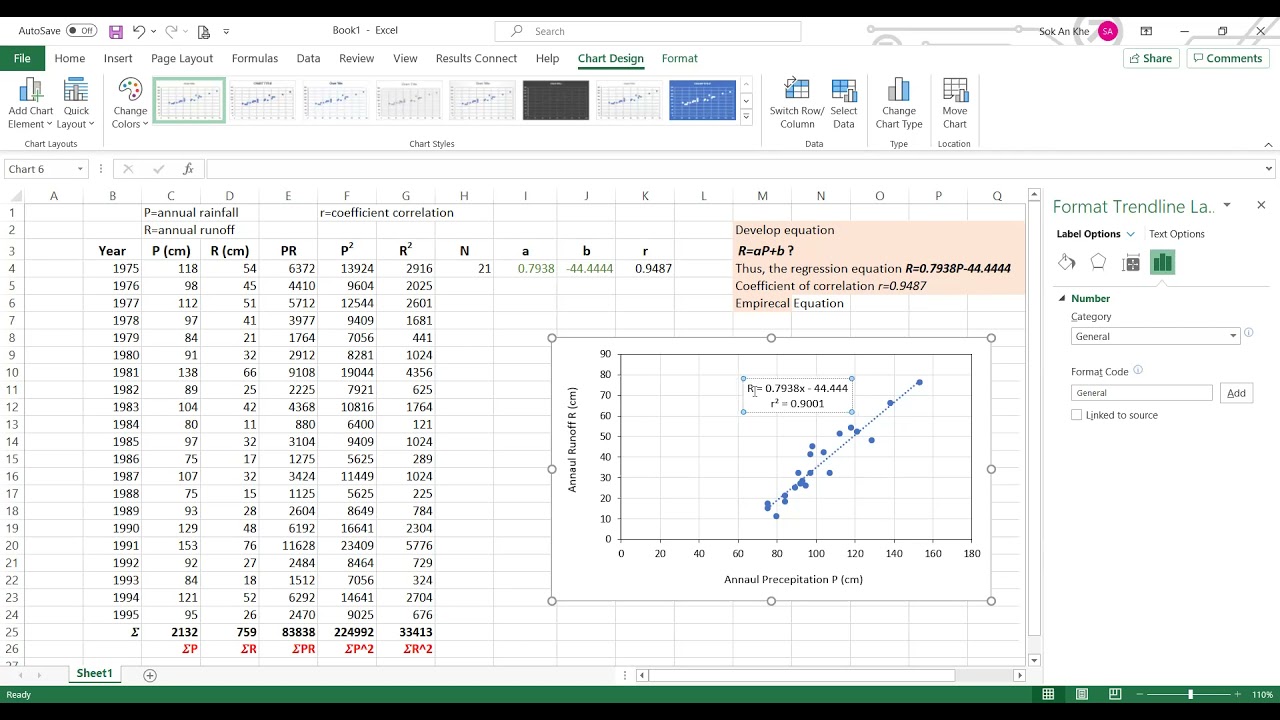Redo the last action
This screenshot has width=1280, height=720.
click(171, 31)
